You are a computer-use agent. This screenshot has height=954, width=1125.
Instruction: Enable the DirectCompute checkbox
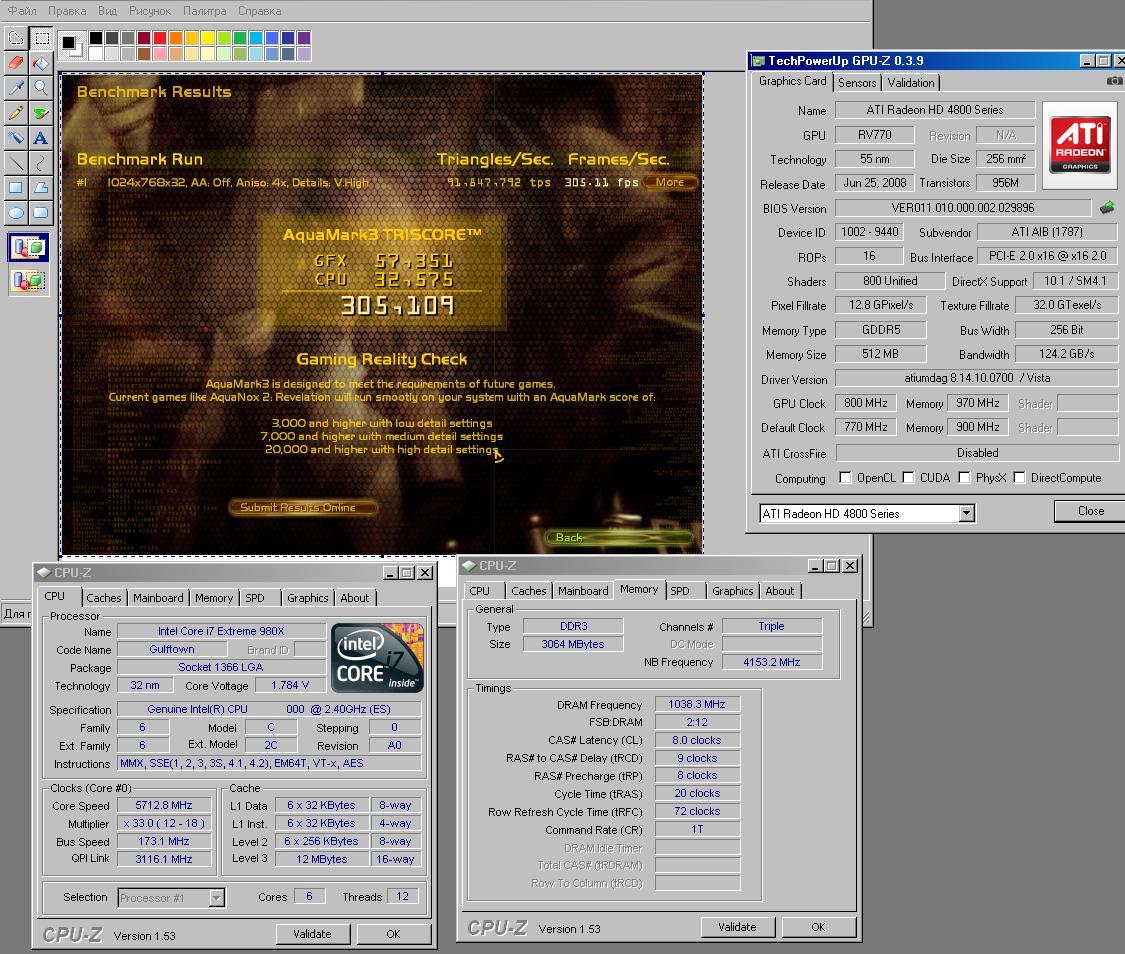[x=1019, y=478]
